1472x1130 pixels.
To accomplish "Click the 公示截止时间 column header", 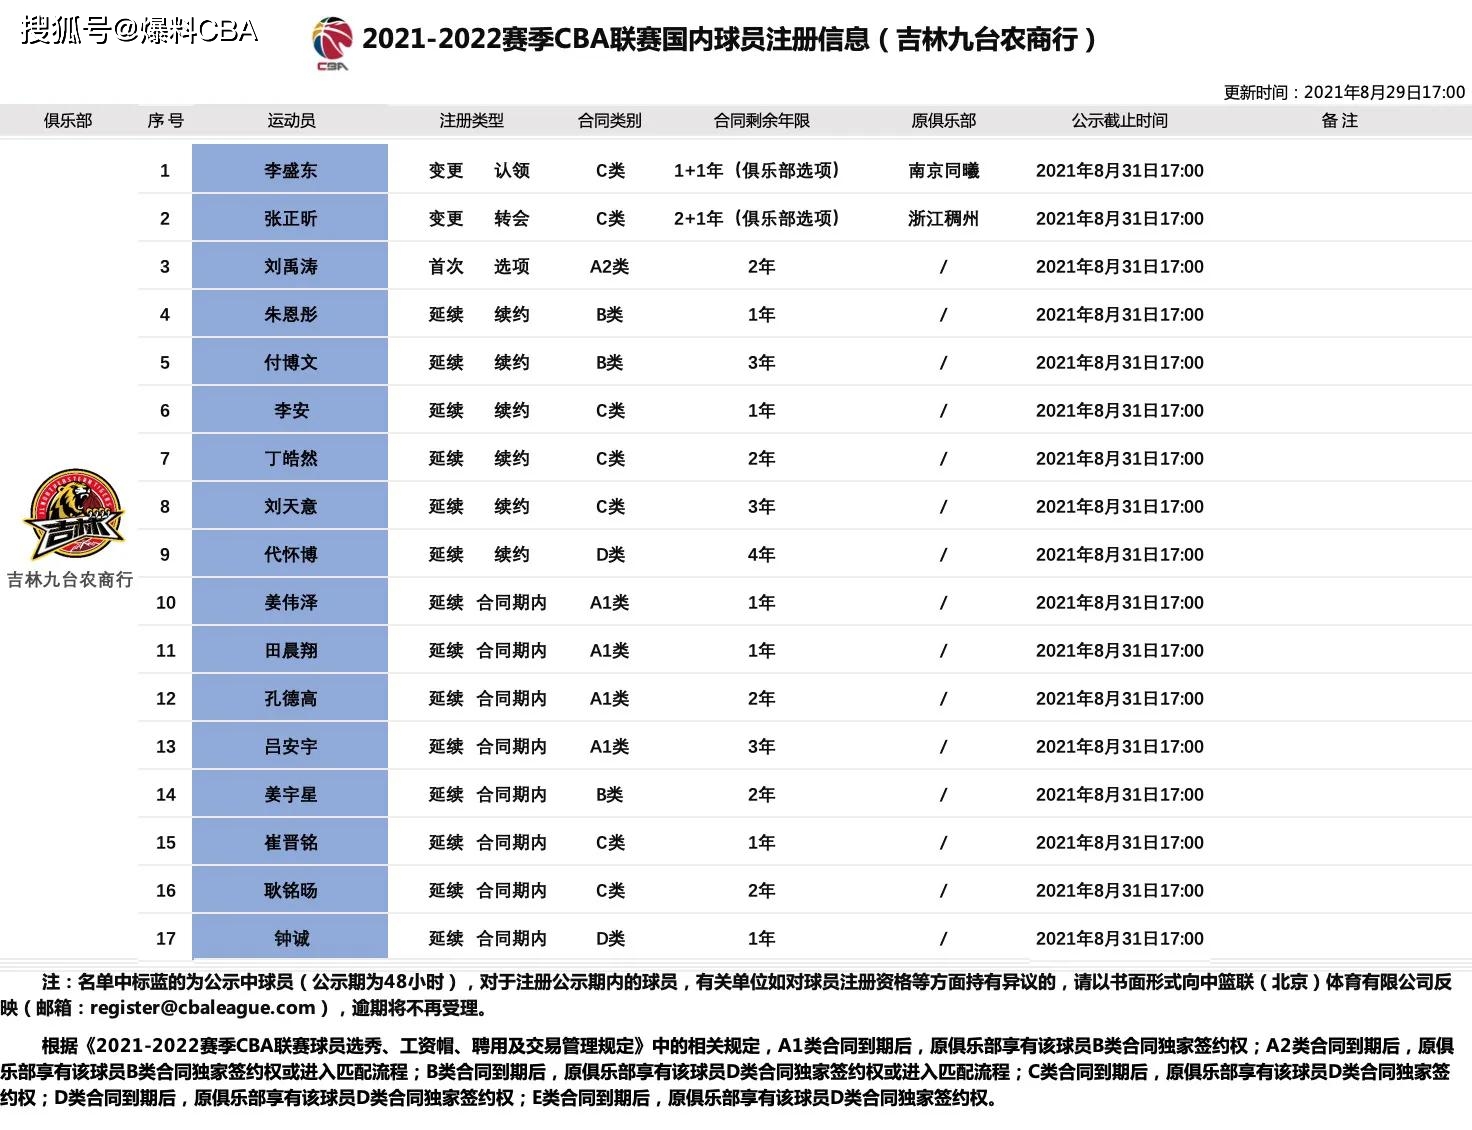I will click(1120, 121).
